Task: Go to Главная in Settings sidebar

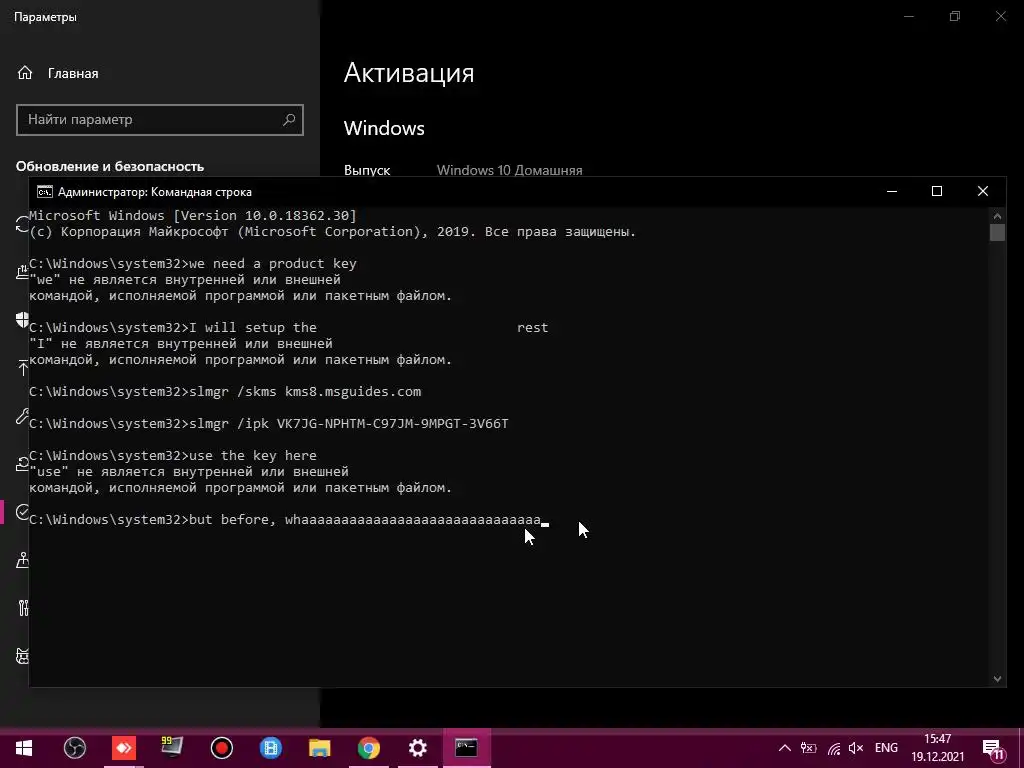Action: [x=73, y=74]
